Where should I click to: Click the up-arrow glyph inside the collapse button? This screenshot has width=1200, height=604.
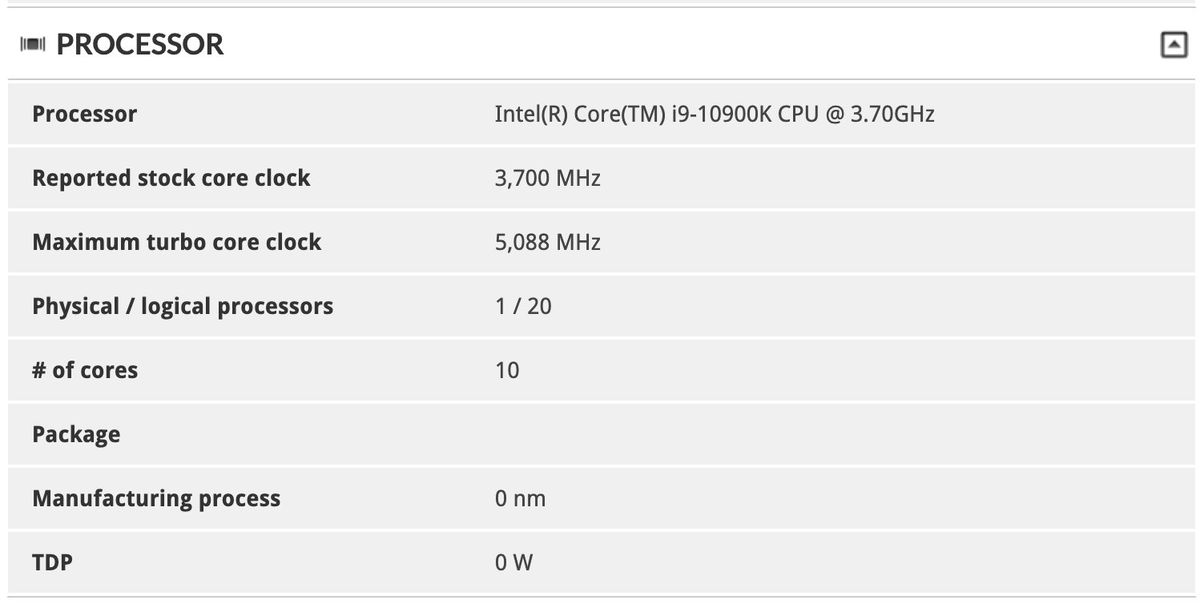coord(1176,43)
